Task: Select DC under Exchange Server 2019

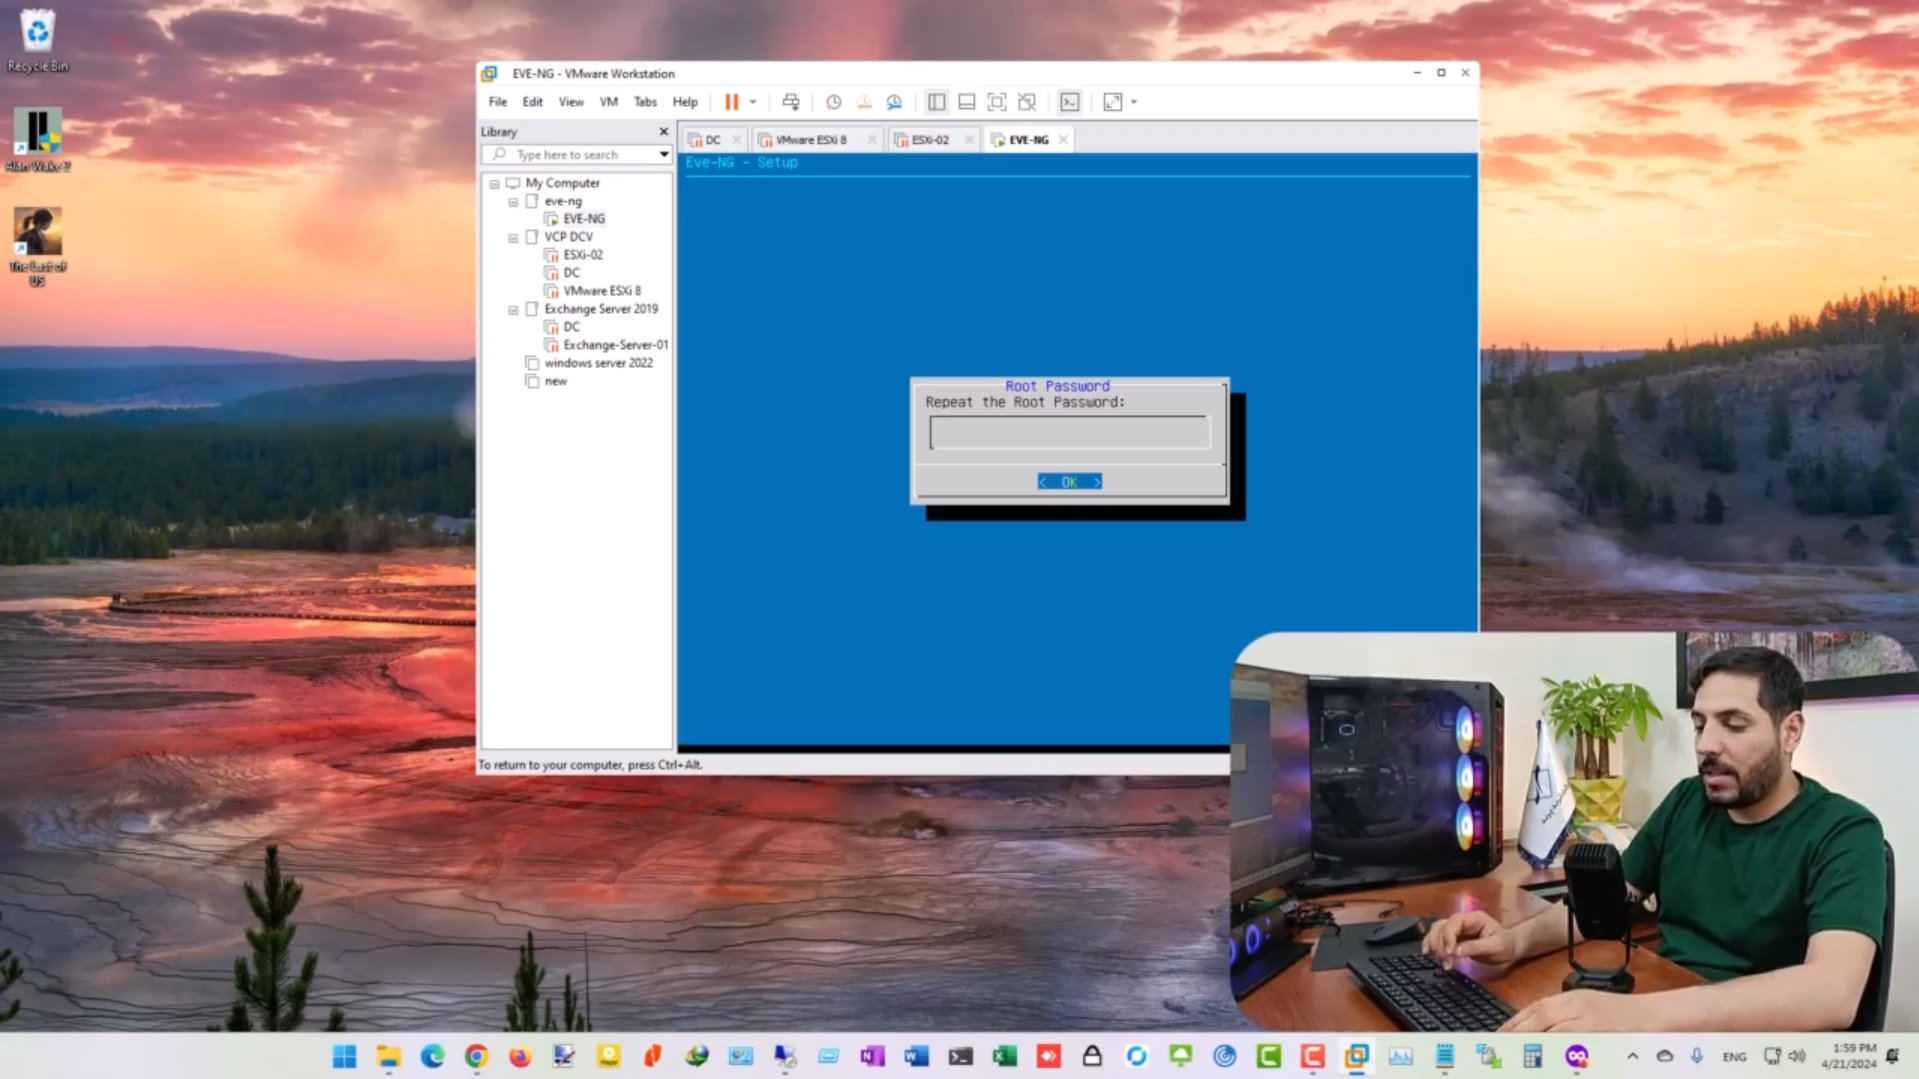Action: 571,327
